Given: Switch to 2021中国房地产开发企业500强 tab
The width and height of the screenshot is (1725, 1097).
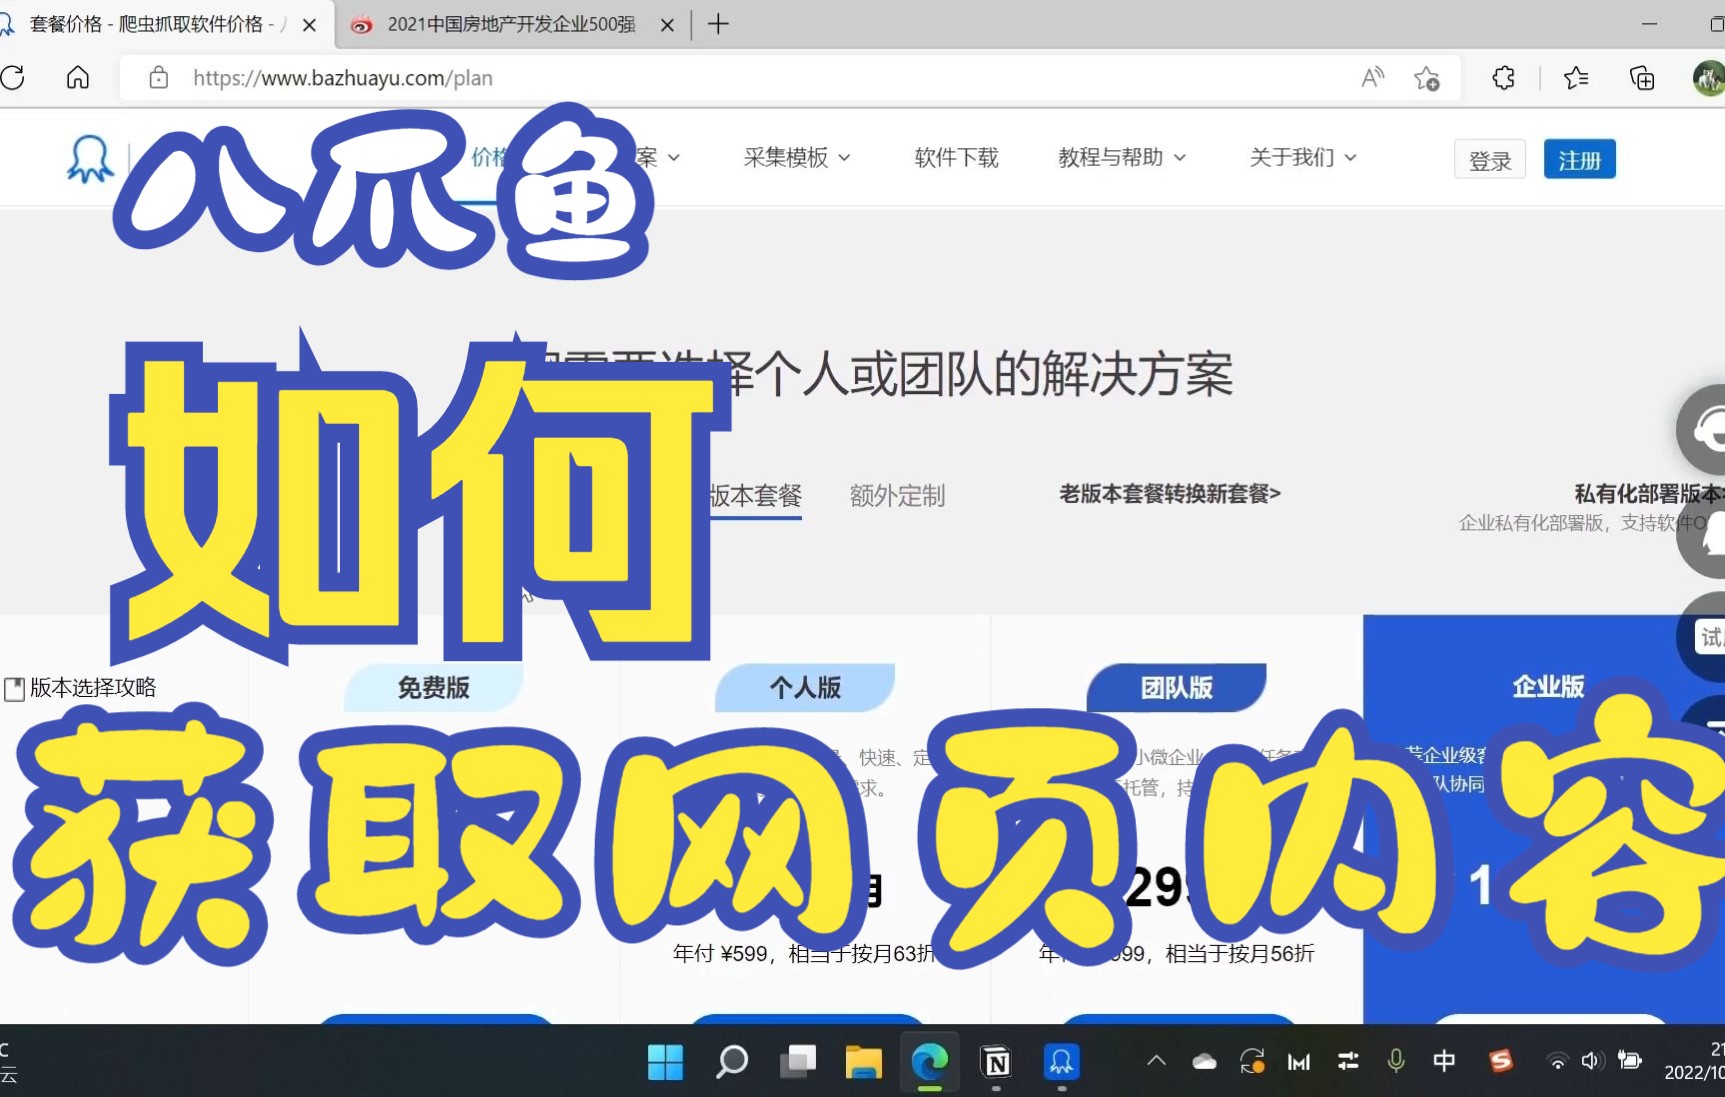Looking at the screenshot, I should pos(510,24).
